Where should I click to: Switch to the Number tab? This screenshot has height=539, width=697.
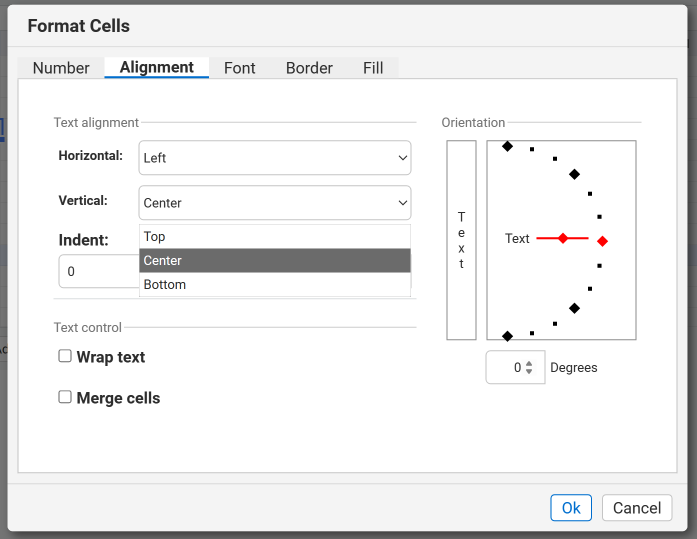[61, 68]
